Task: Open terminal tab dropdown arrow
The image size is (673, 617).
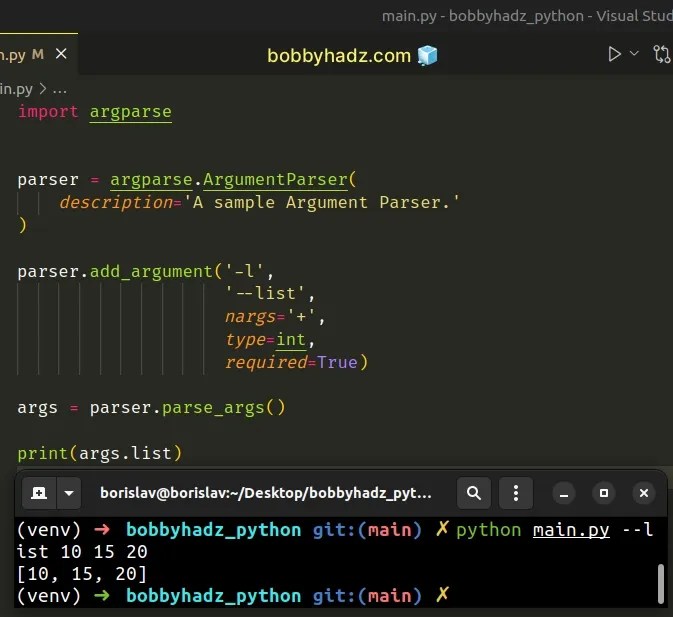Action: tap(69, 493)
